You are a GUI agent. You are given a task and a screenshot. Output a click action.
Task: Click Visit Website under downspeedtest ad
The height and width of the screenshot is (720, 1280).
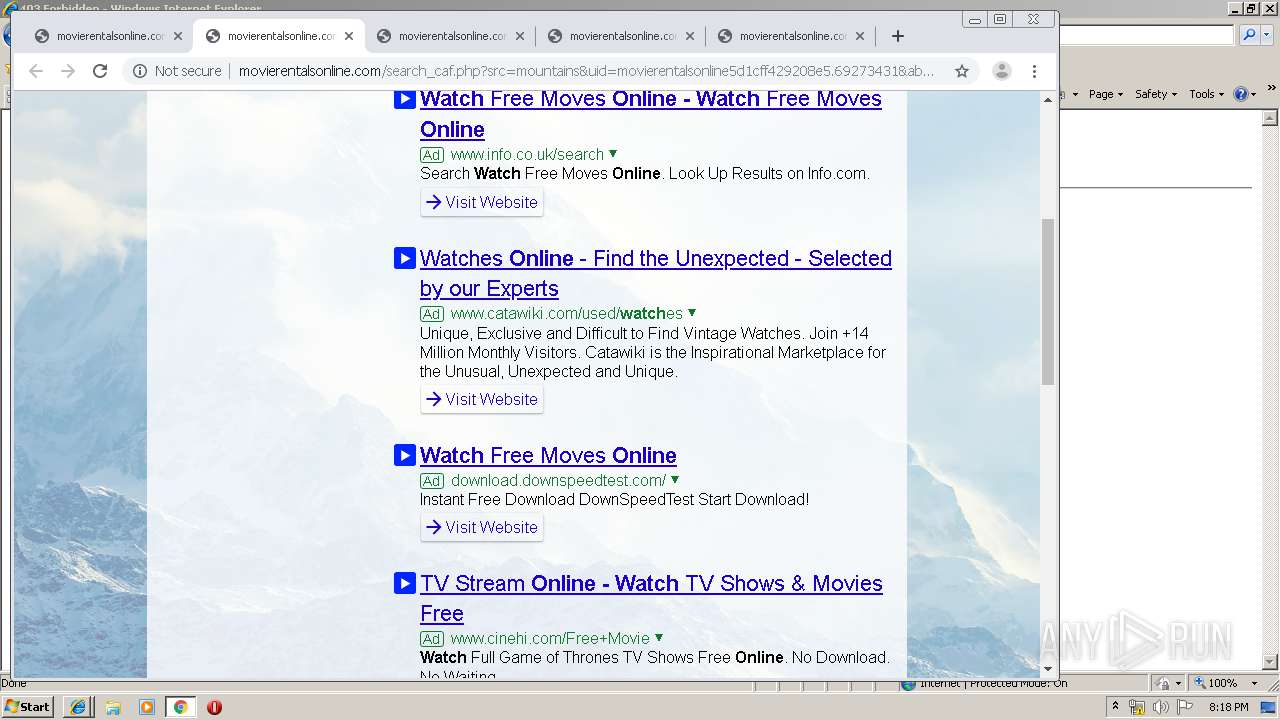[x=482, y=527]
